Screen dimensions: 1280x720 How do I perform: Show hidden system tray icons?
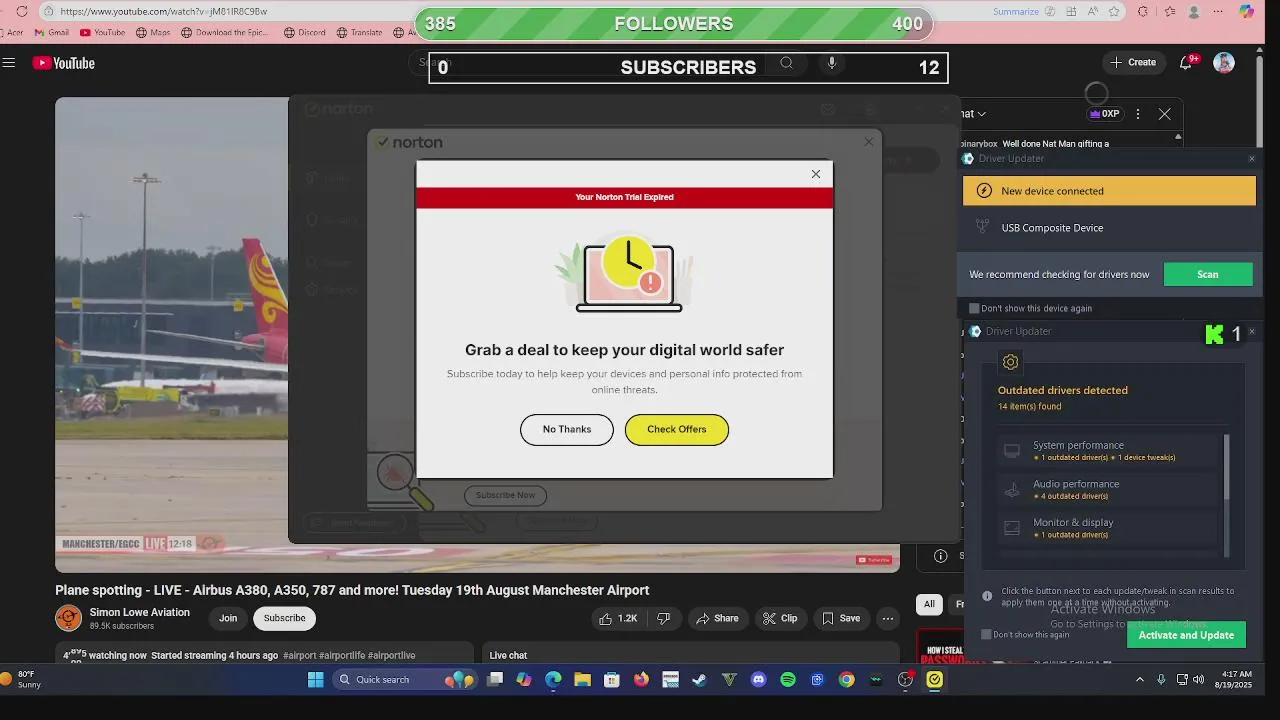[1139, 680]
